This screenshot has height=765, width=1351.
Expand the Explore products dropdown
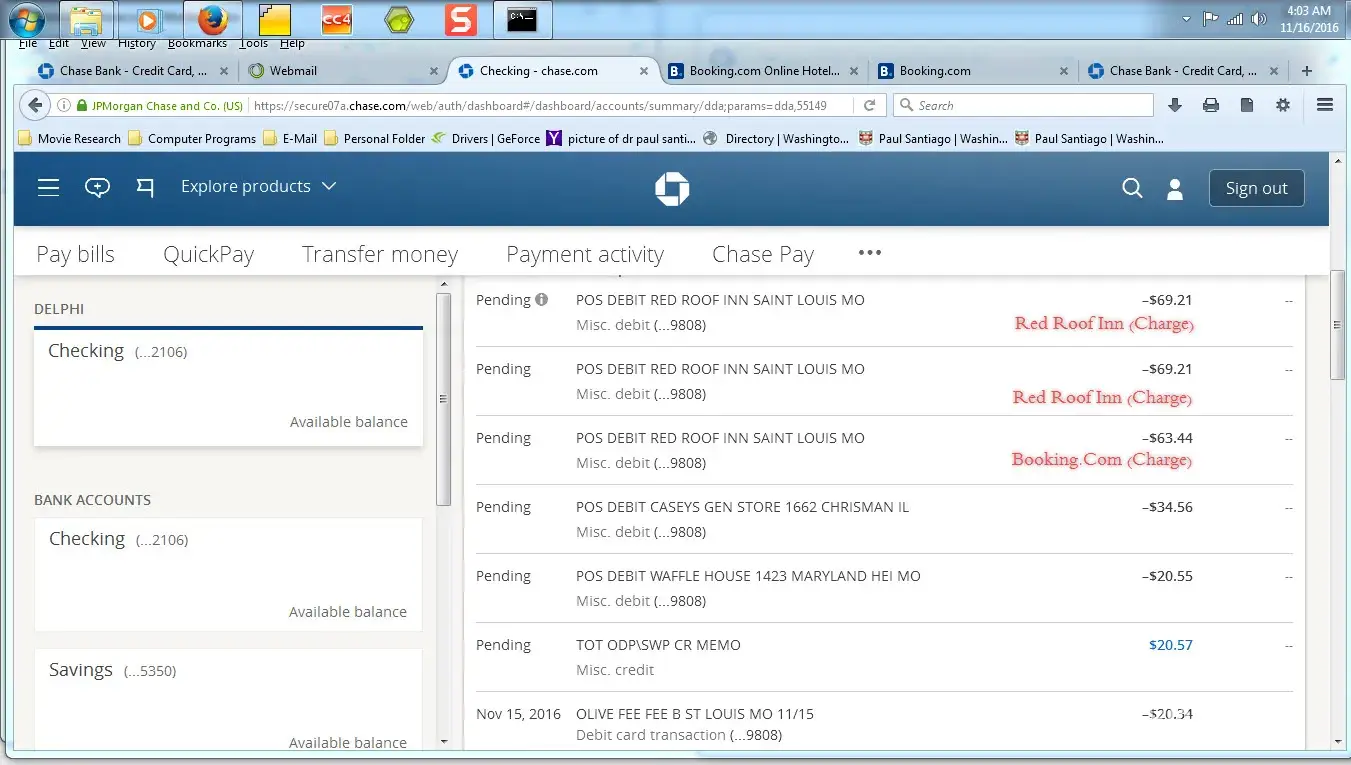[258, 187]
